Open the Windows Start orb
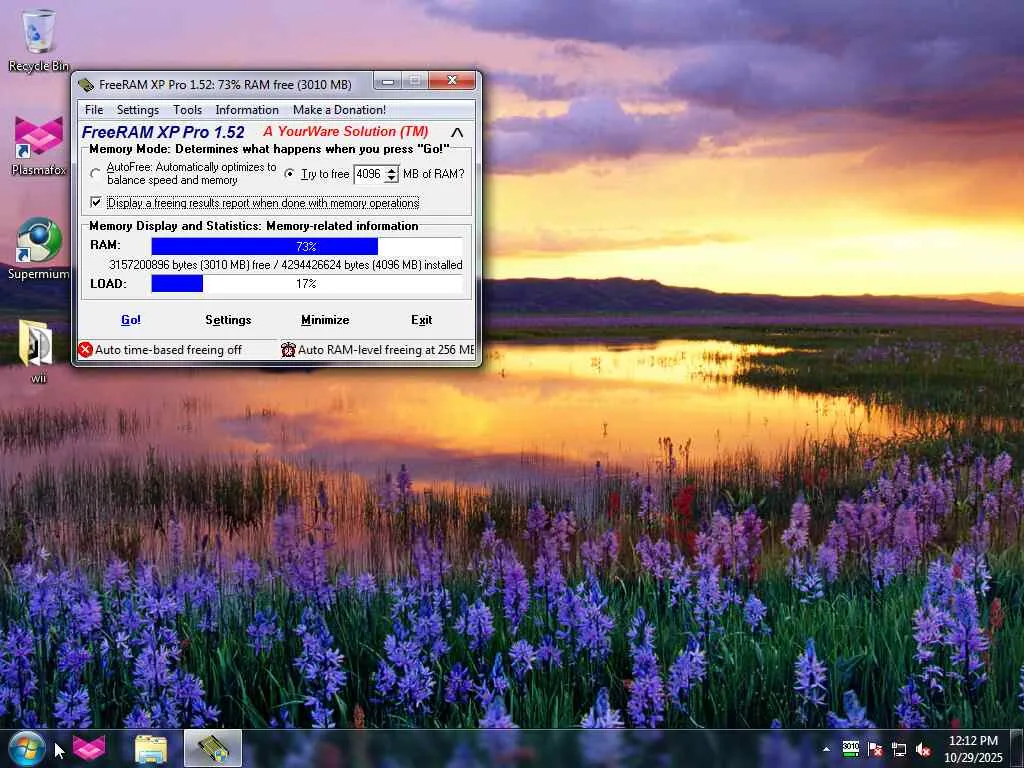 coord(27,748)
